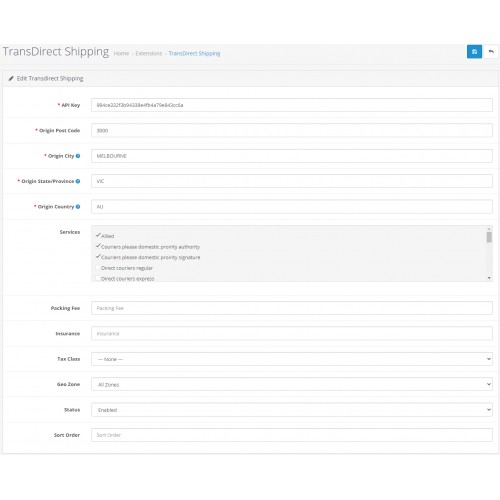Click the pencil icon beside Edit Transdirect Shipping
The width and height of the screenshot is (500, 500).
click(x=11, y=78)
